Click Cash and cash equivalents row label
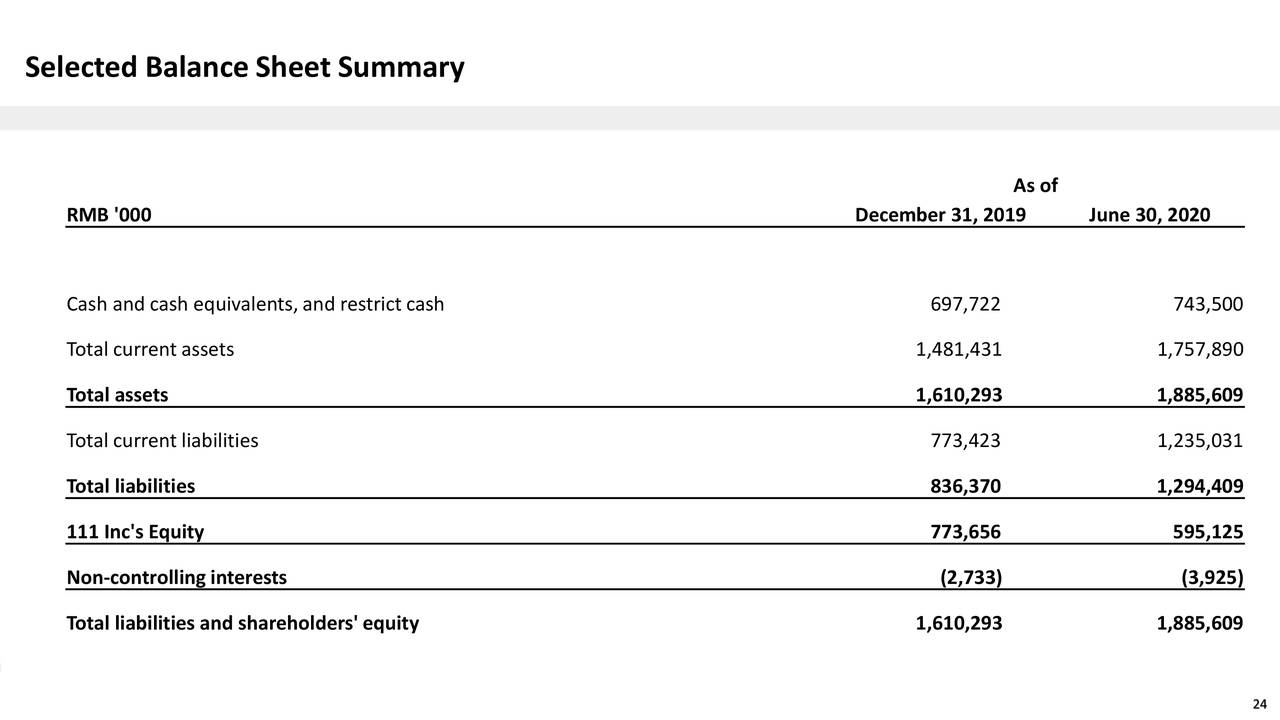Screen dimensions: 1280x720 pos(255,304)
